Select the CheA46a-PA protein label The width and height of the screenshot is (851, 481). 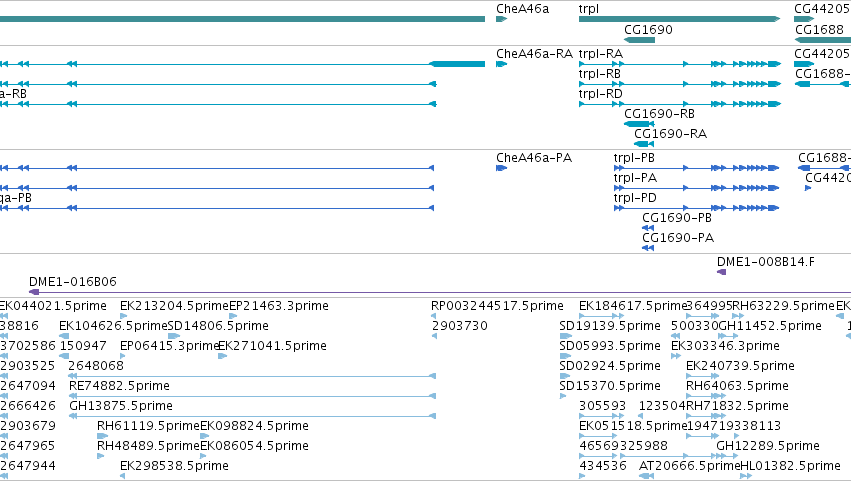(534, 158)
